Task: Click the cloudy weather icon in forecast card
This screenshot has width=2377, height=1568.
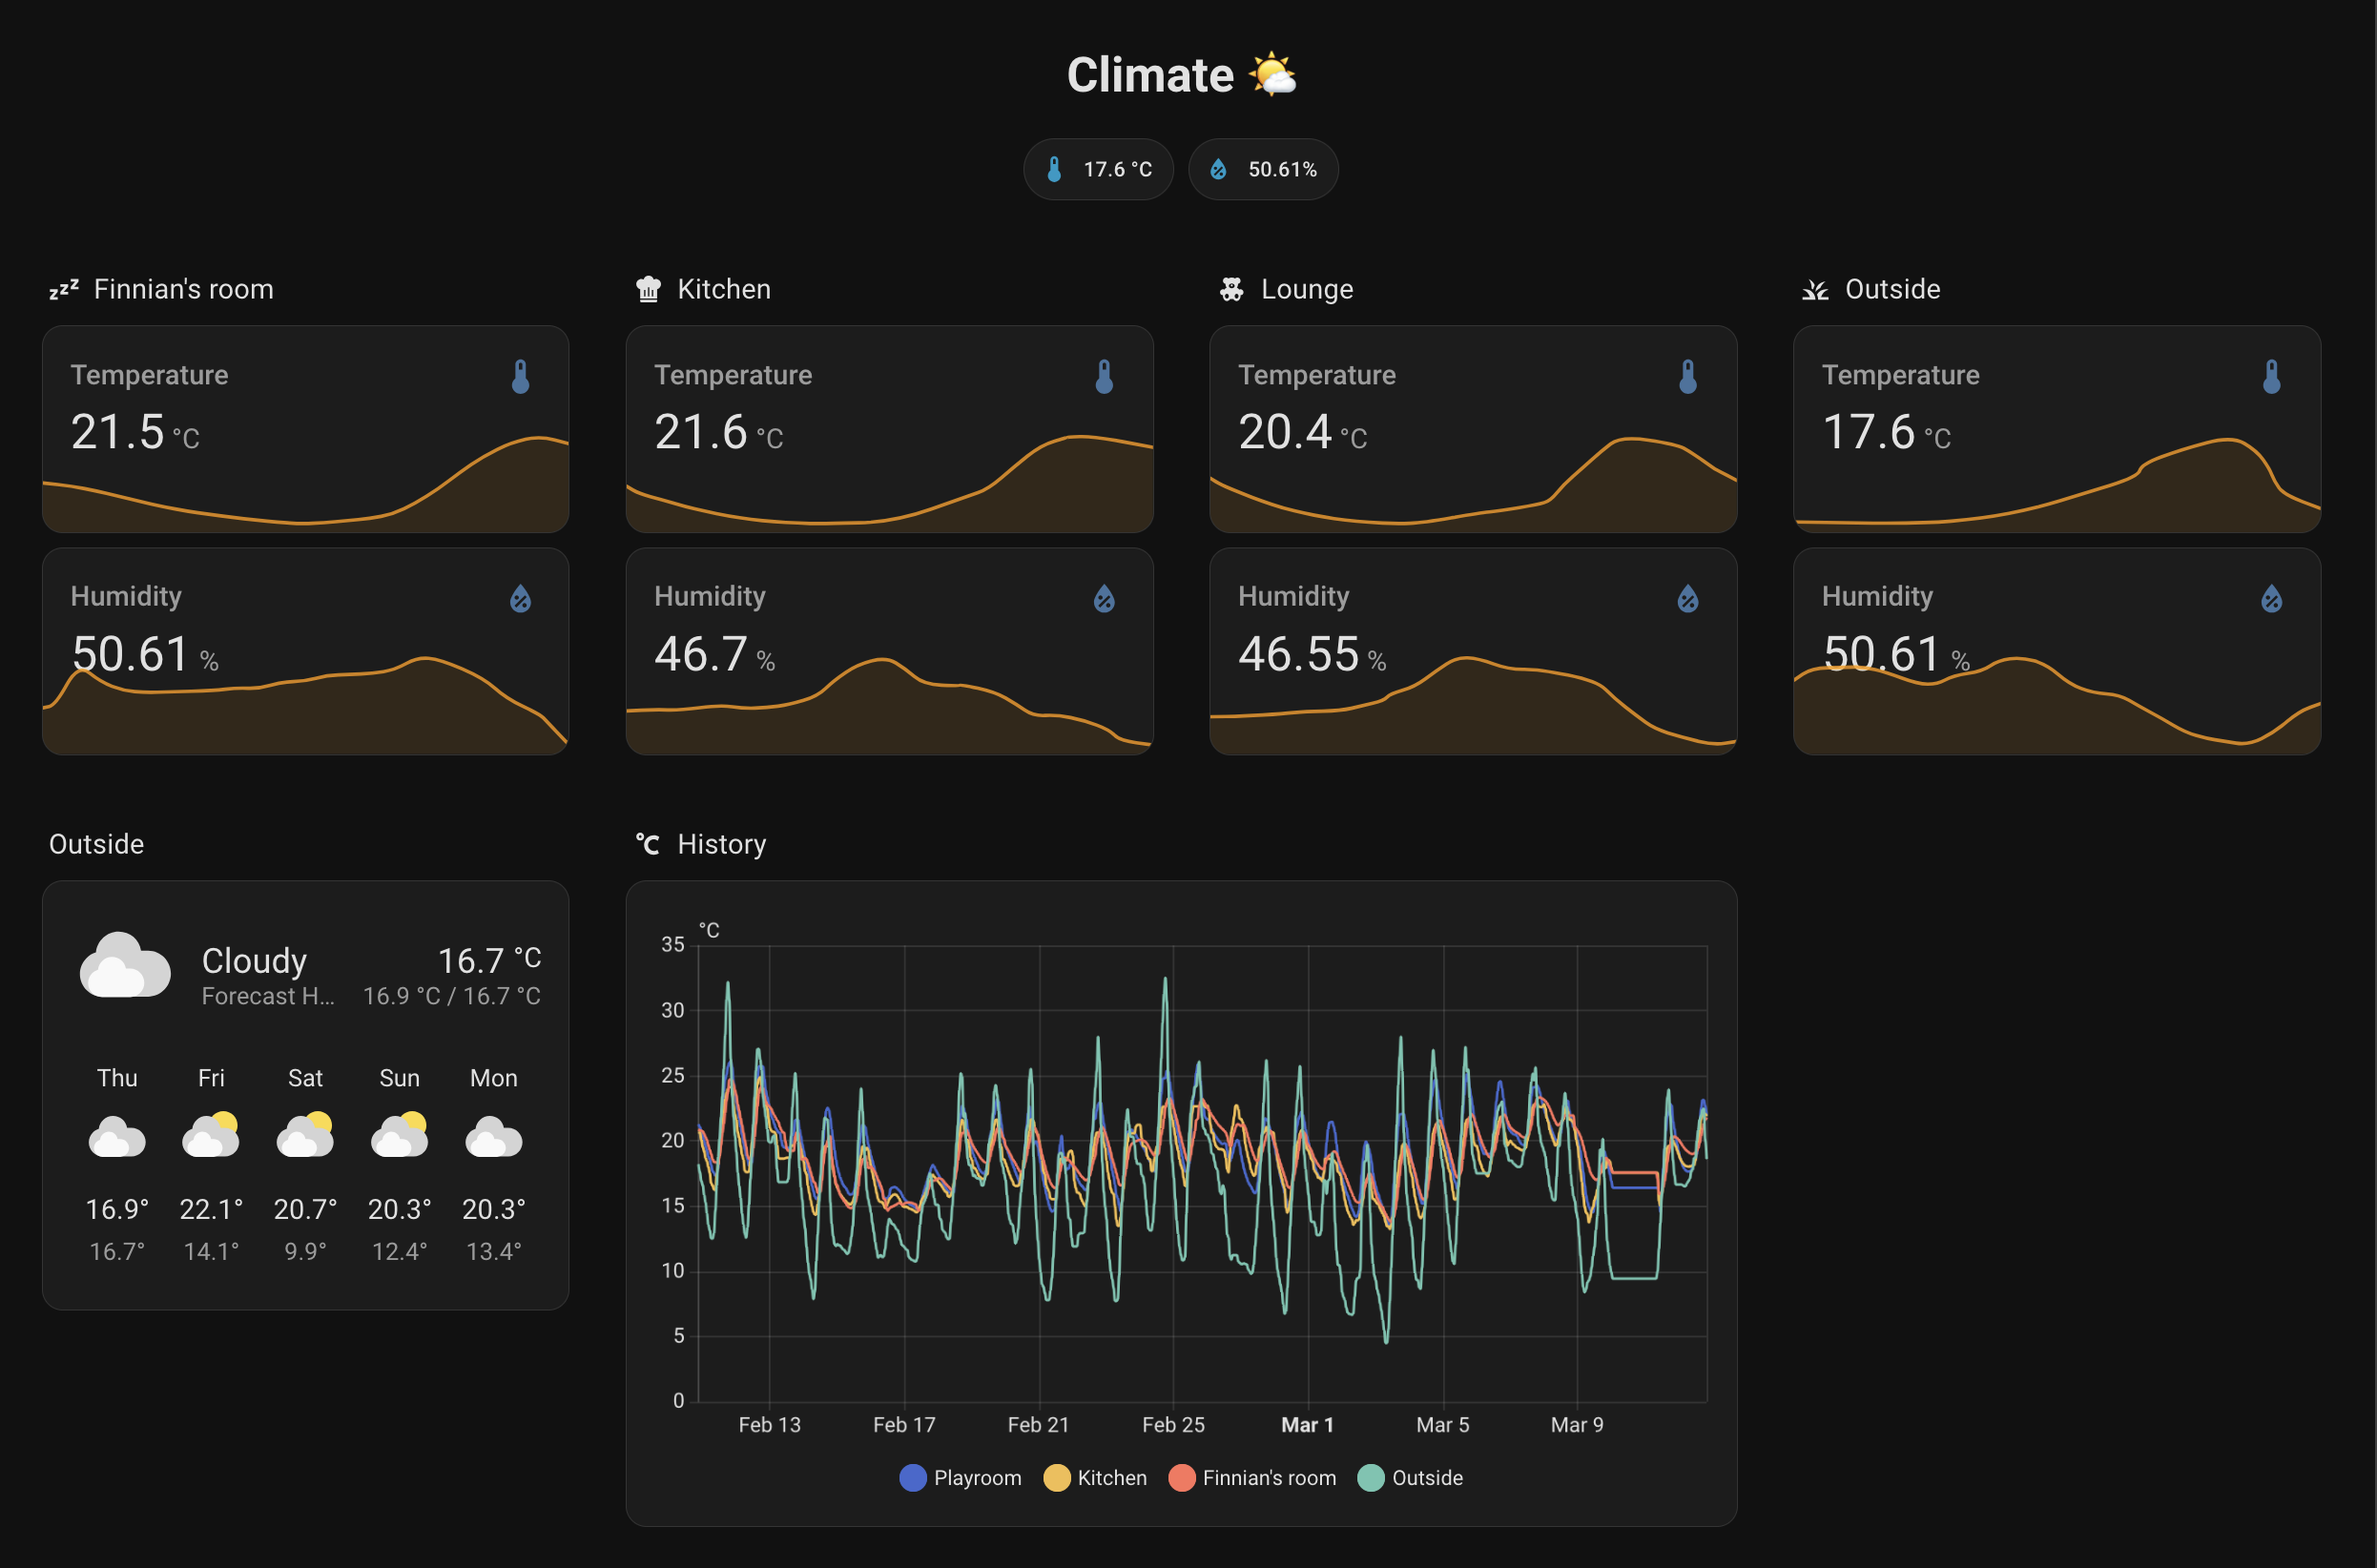Action: tap(124, 964)
